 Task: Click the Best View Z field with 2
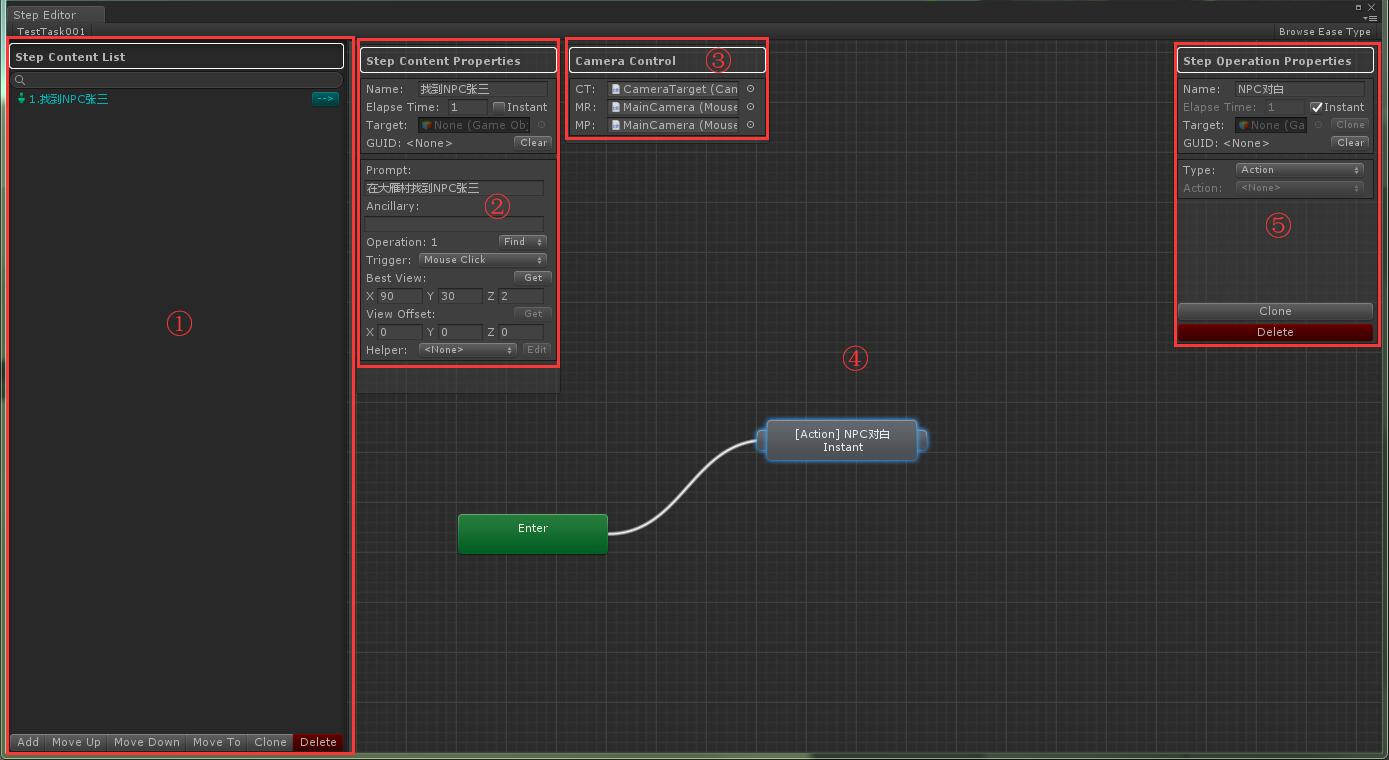click(x=521, y=296)
